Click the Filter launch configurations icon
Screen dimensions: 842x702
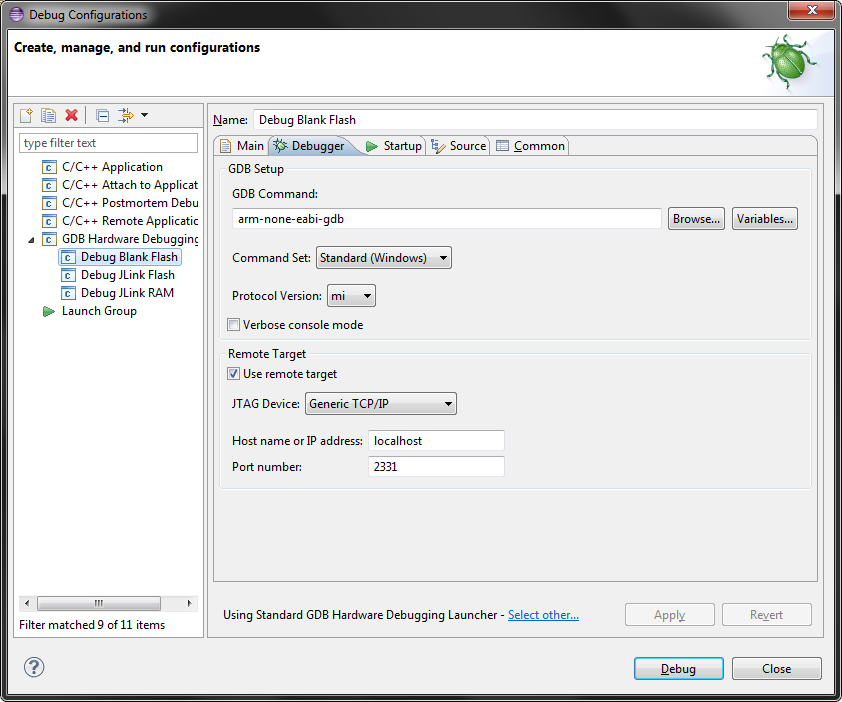pos(128,115)
